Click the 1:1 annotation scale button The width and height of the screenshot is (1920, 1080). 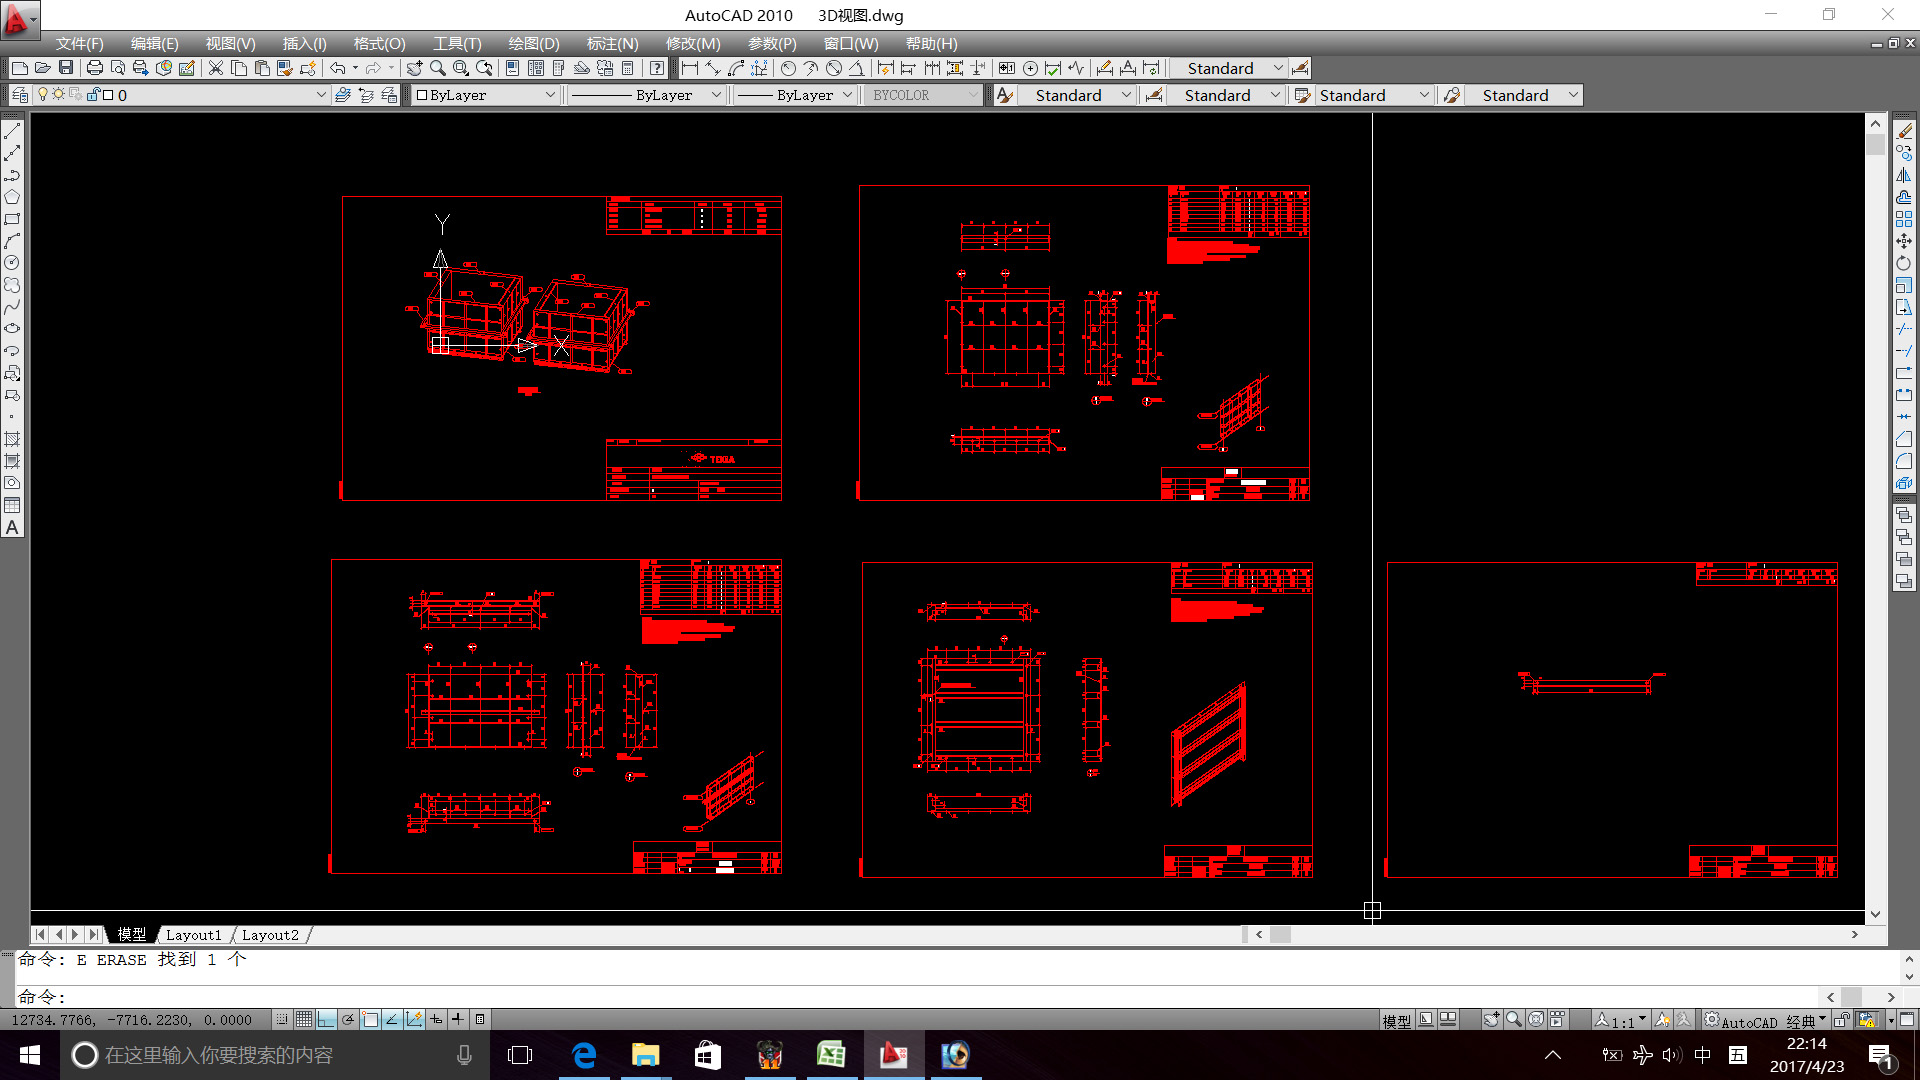click(1622, 1021)
